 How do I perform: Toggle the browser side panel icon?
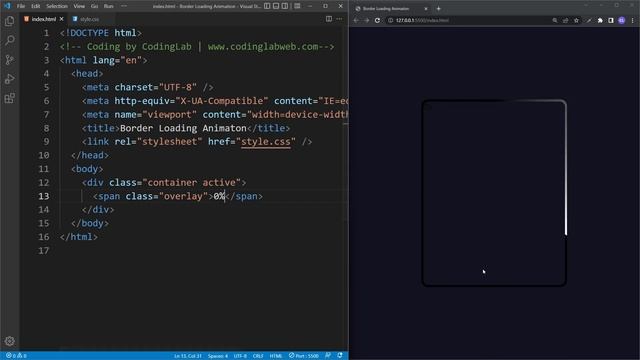click(x=611, y=20)
